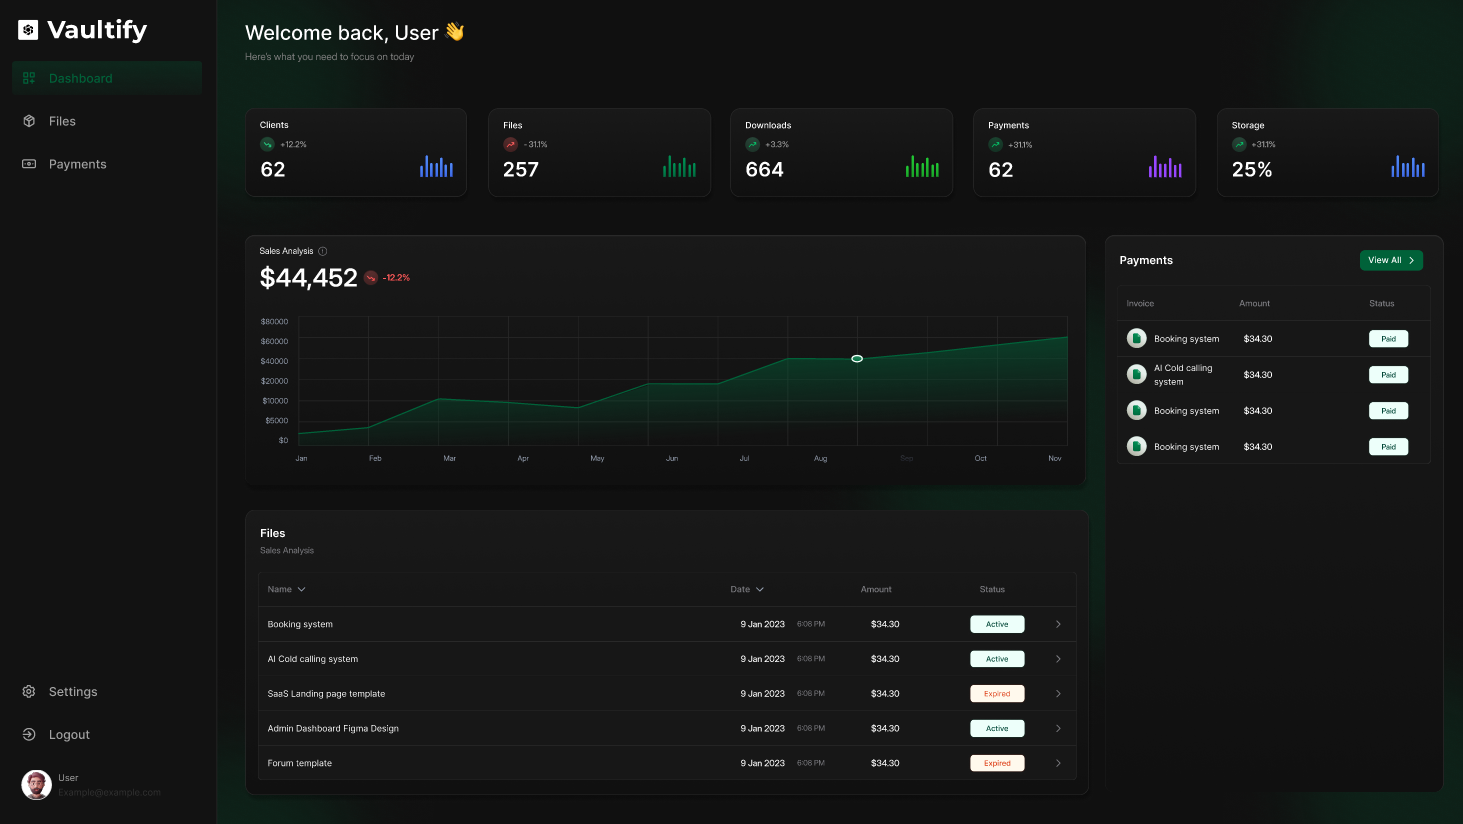
Task: Open the Dashboard section from the sidebar
Action: (80, 78)
